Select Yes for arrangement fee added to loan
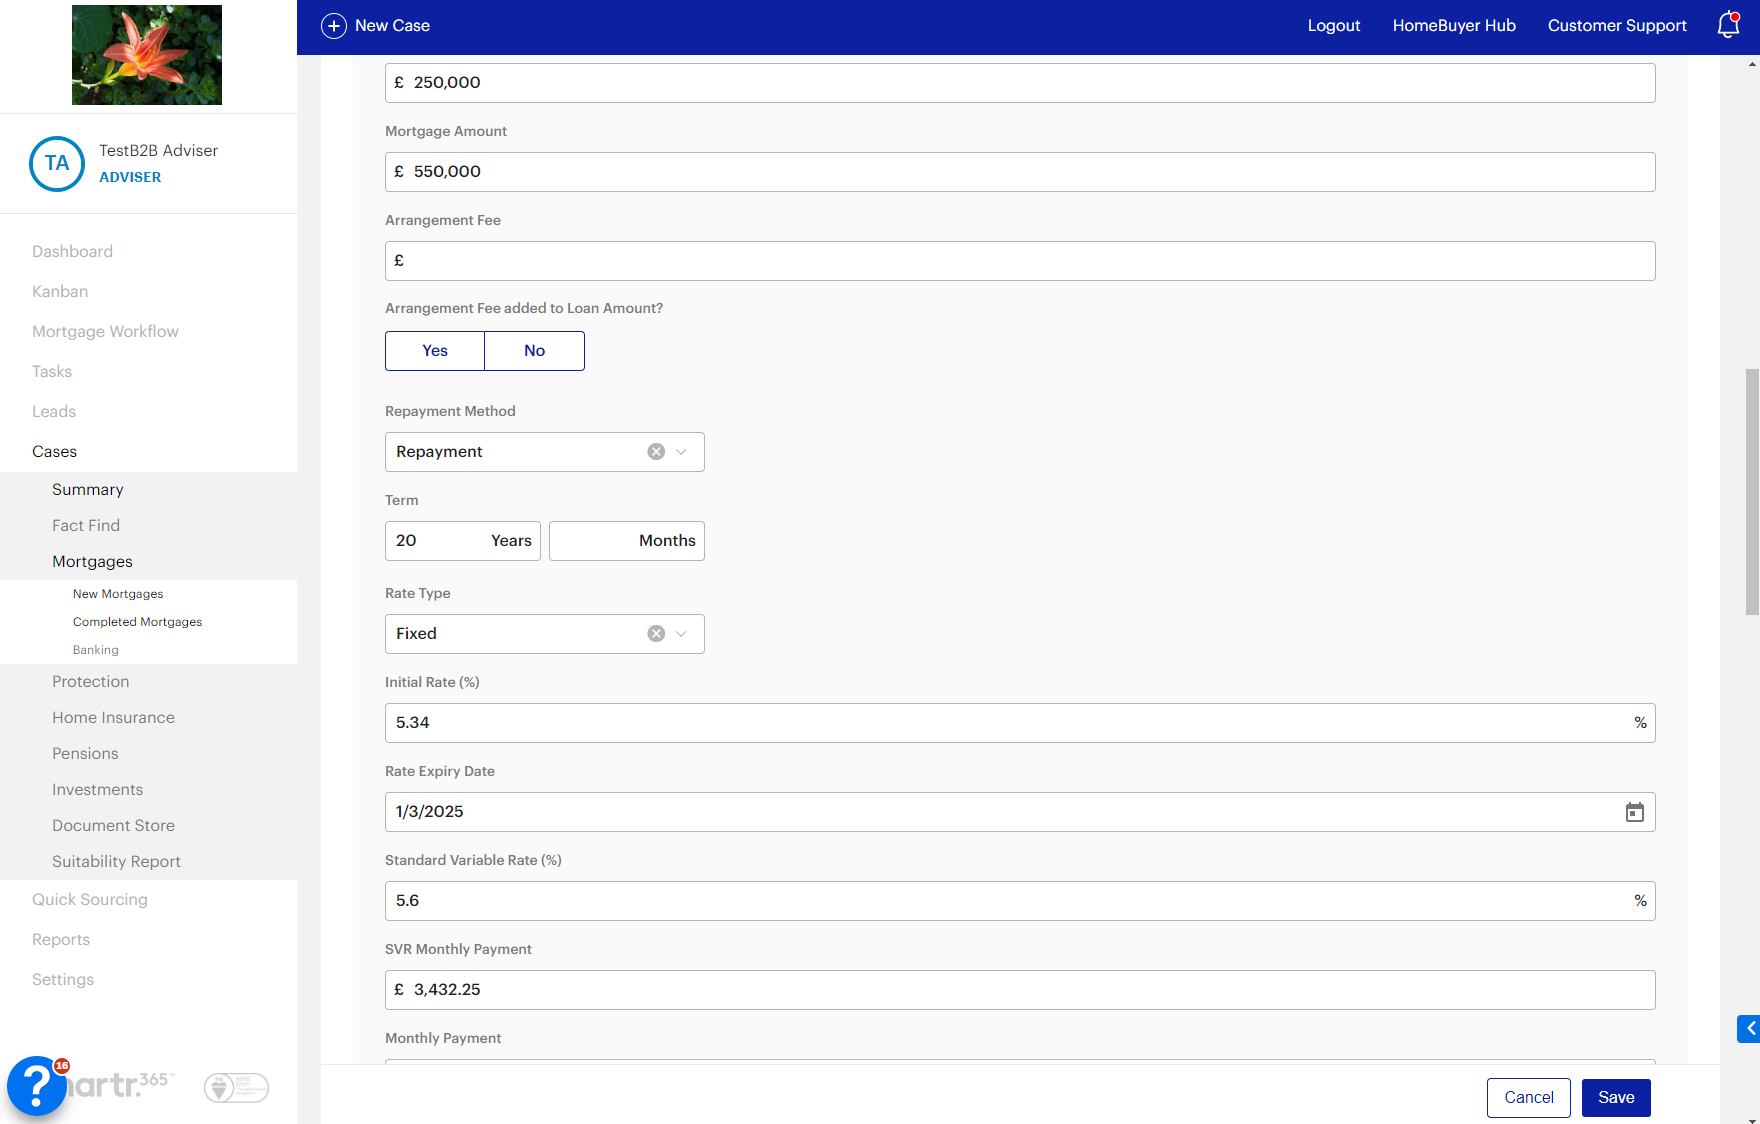Screen dimensions: 1760x1124 pos(435,351)
